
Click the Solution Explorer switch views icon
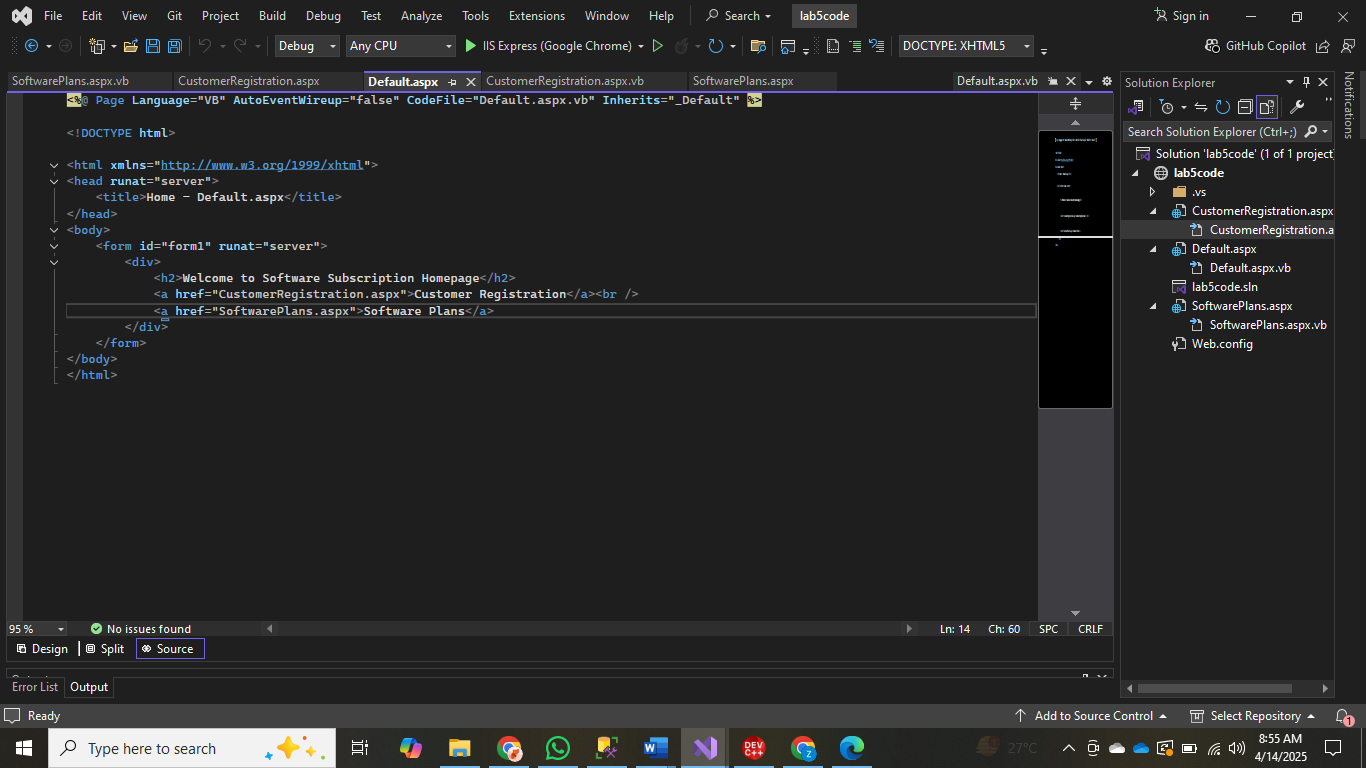[x=1136, y=107]
